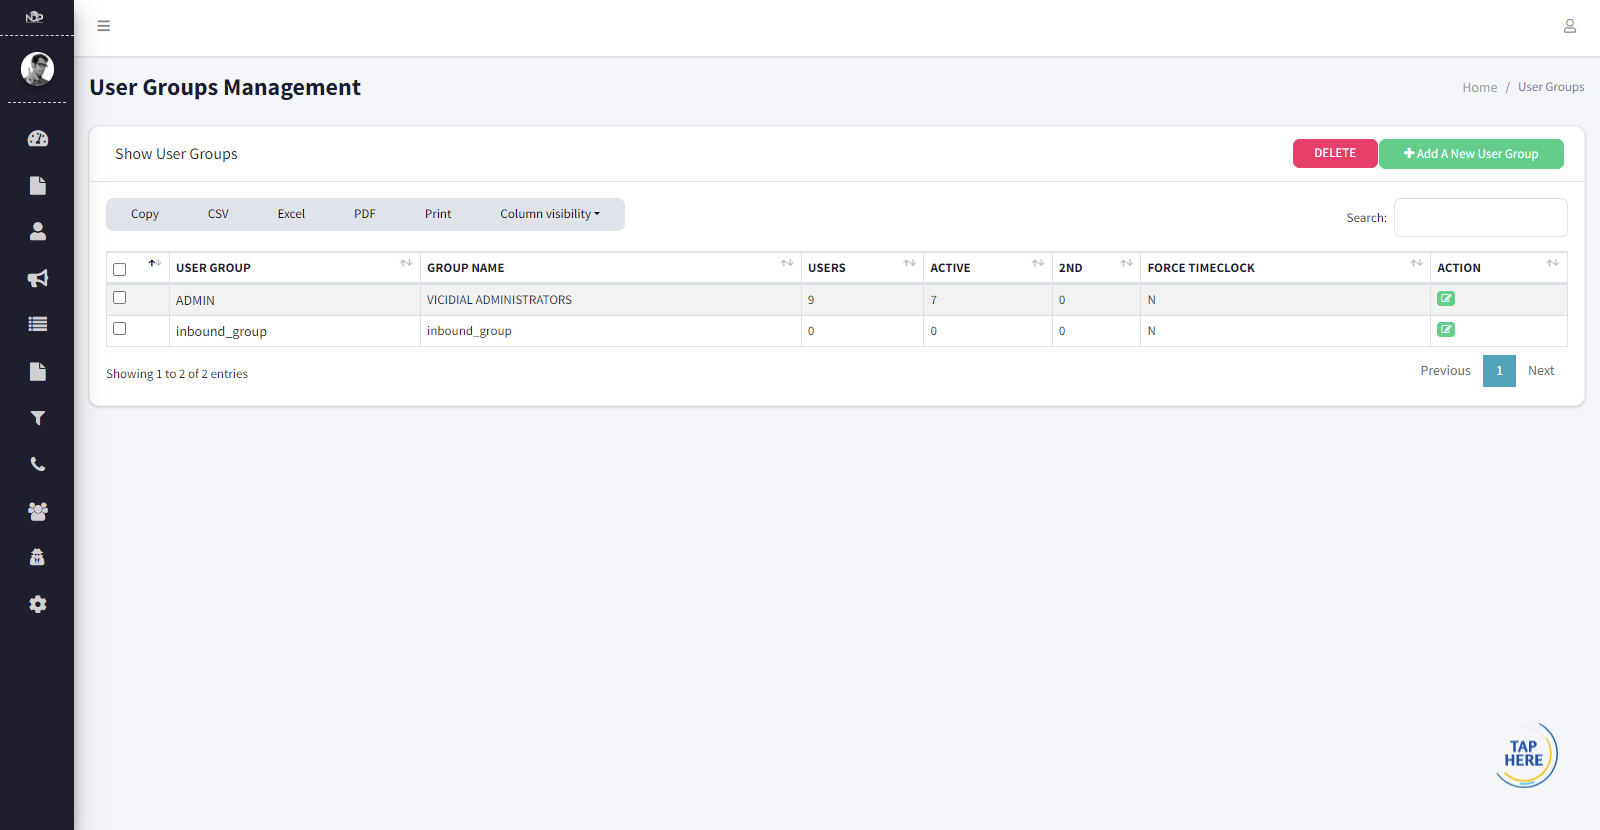The image size is (1600, 830).
Task: Expand the Column visibility dropdown
Action: [x=550, y=214]
